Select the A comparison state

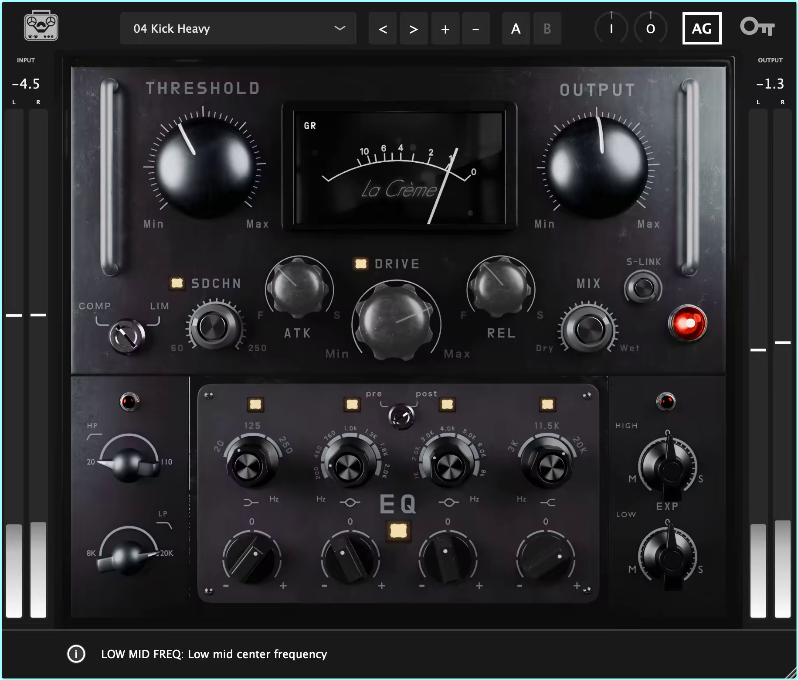[x=516, y=29]
